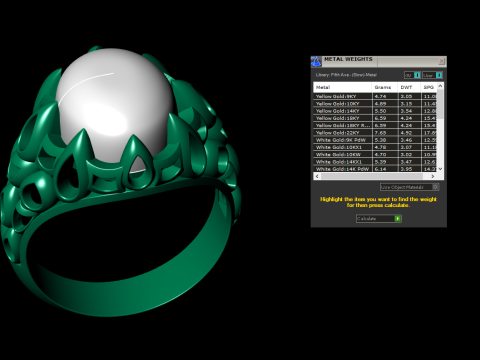Toggle the SV library switch

412,75
